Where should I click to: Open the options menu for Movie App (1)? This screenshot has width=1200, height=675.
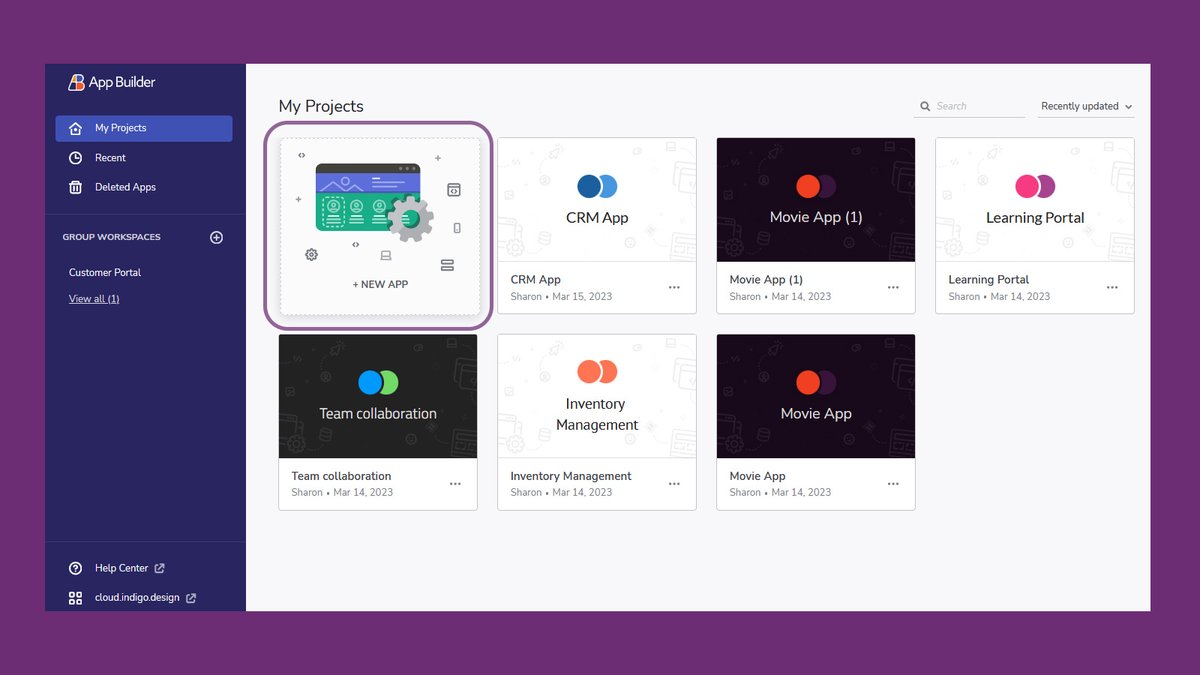[893, 288]
